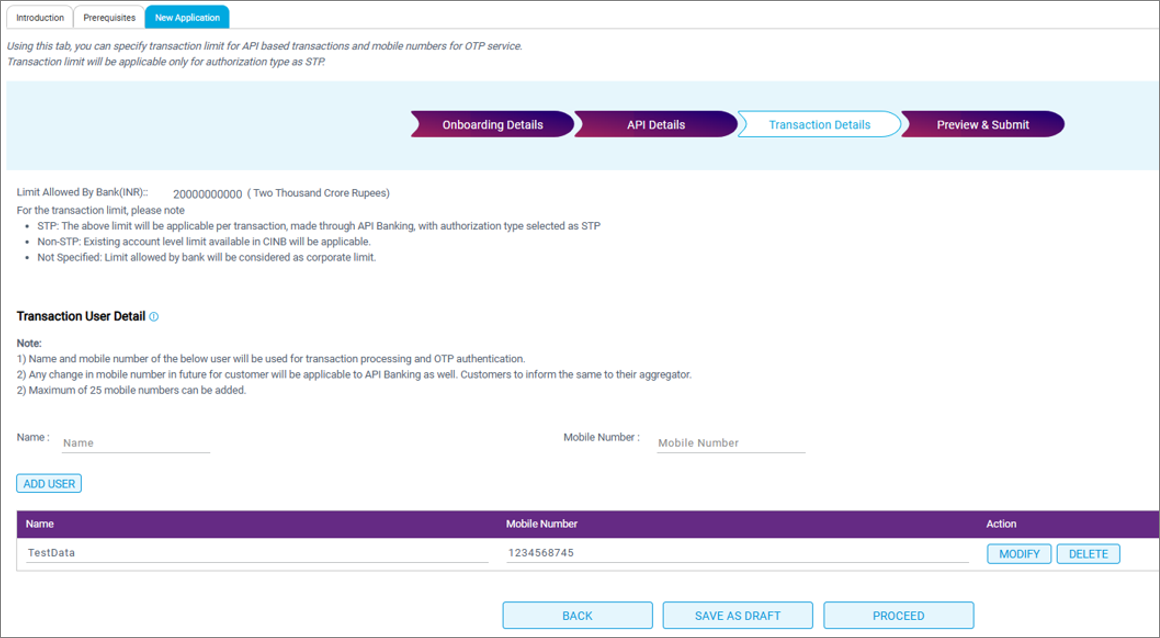The image size is (1160, 638).
Task: Click the 1234568745 mobile number field
Action: click(737, 553)
